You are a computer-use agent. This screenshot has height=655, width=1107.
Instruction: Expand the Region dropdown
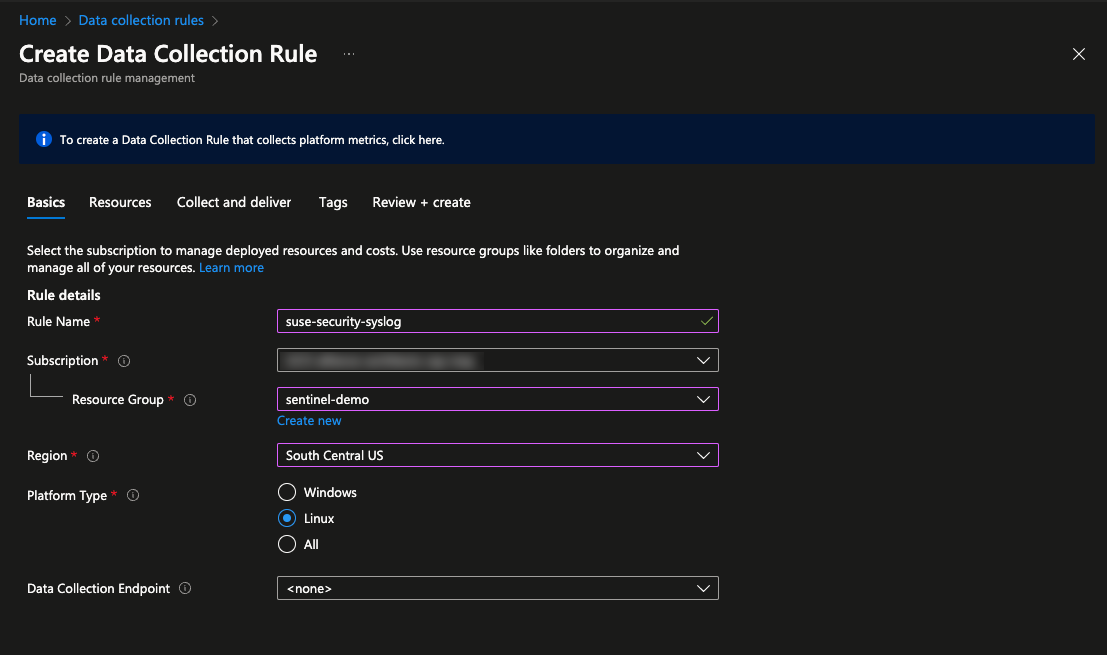[x=703, y=455]
